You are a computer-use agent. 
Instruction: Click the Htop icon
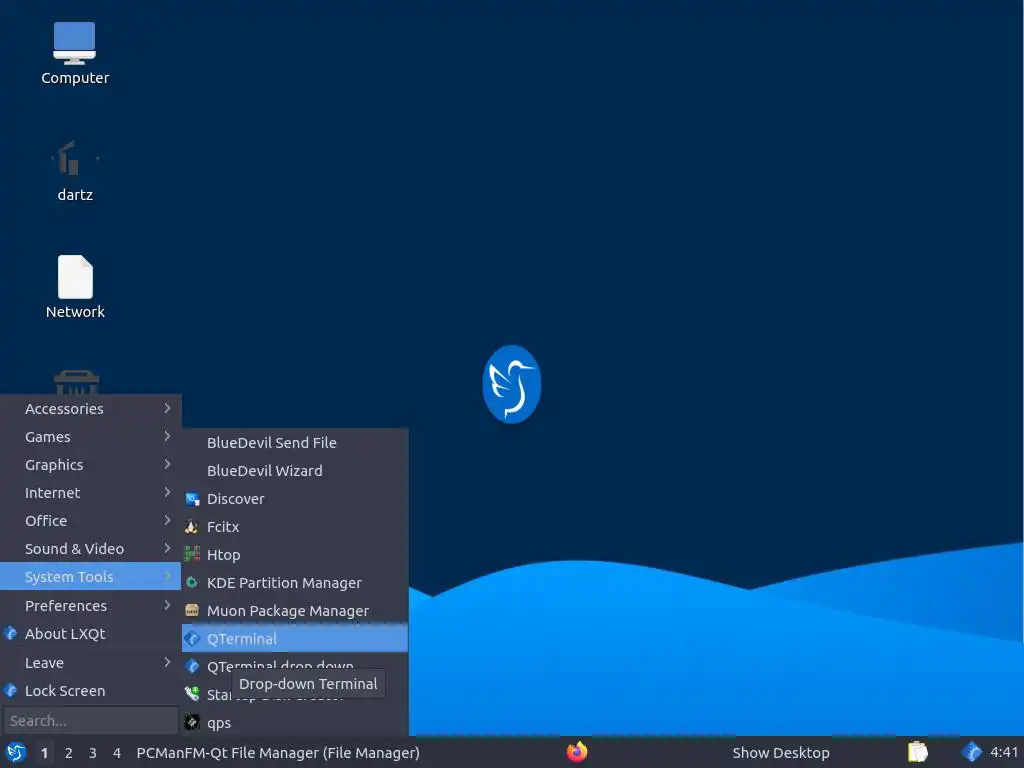192,555
